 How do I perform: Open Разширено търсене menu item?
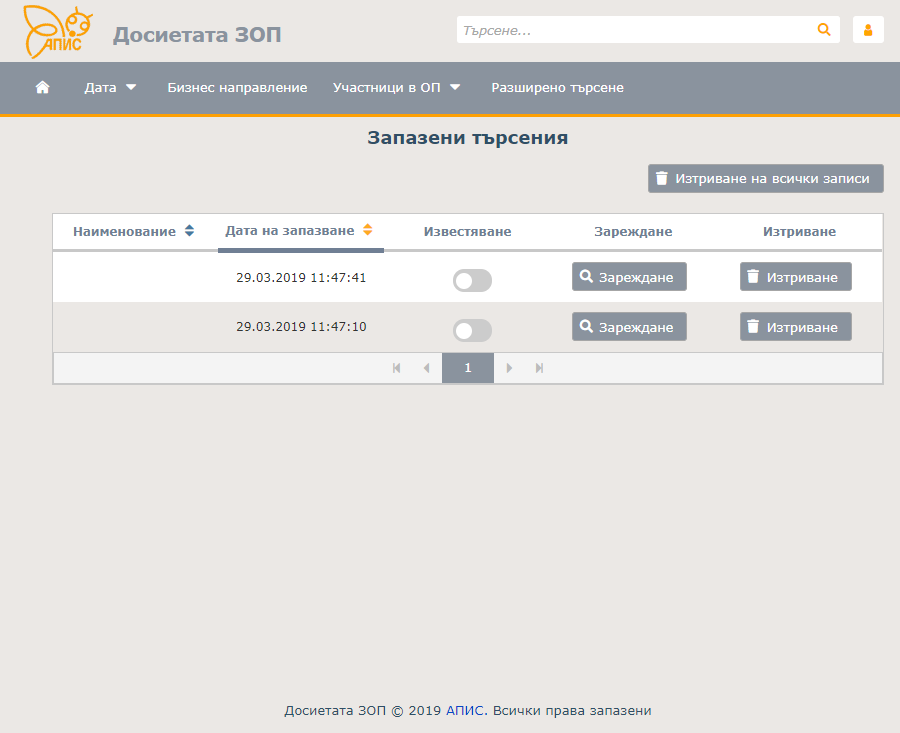[557, 88]
